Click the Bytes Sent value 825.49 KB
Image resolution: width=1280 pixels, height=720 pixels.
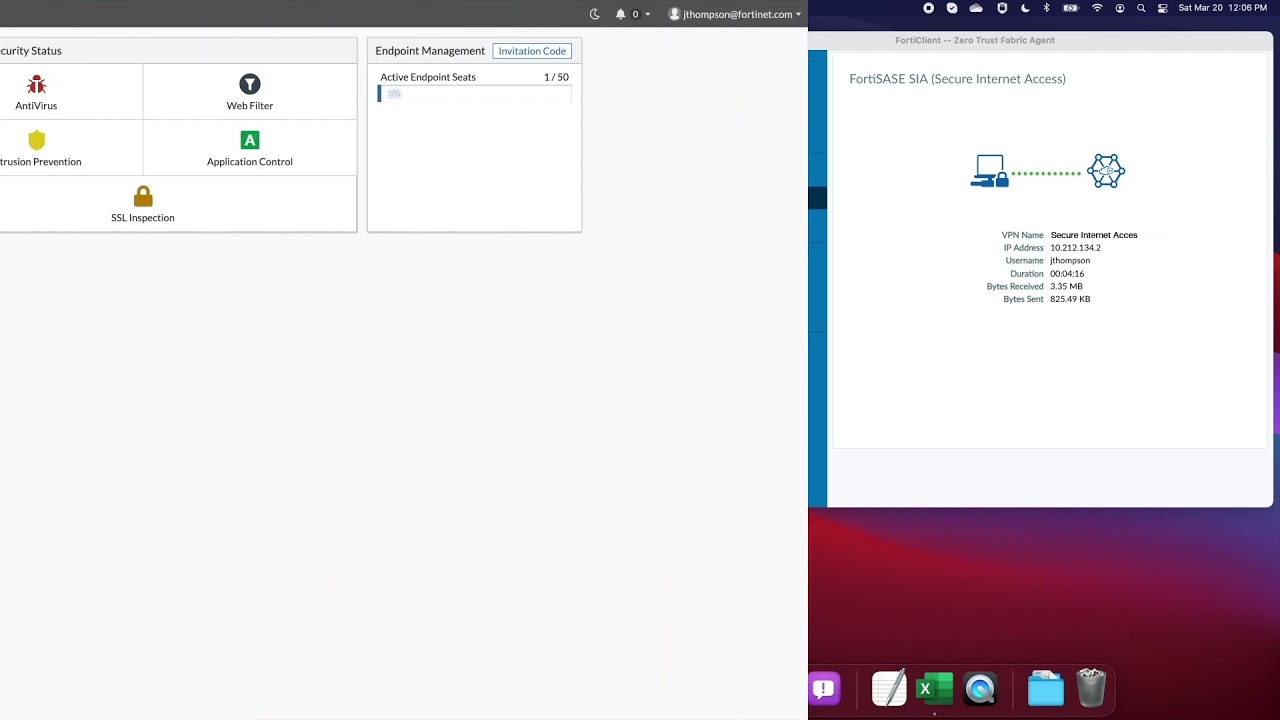pos(1070,299)
